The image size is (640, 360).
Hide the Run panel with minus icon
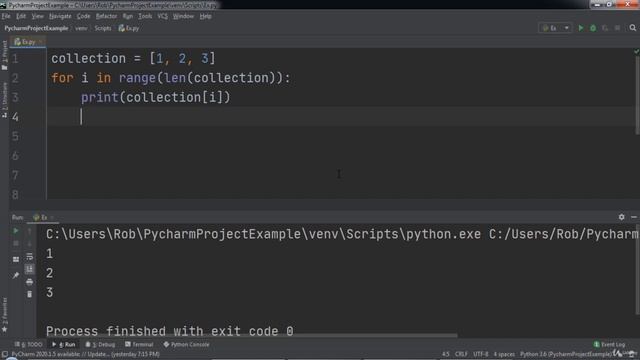click(633, 217)
